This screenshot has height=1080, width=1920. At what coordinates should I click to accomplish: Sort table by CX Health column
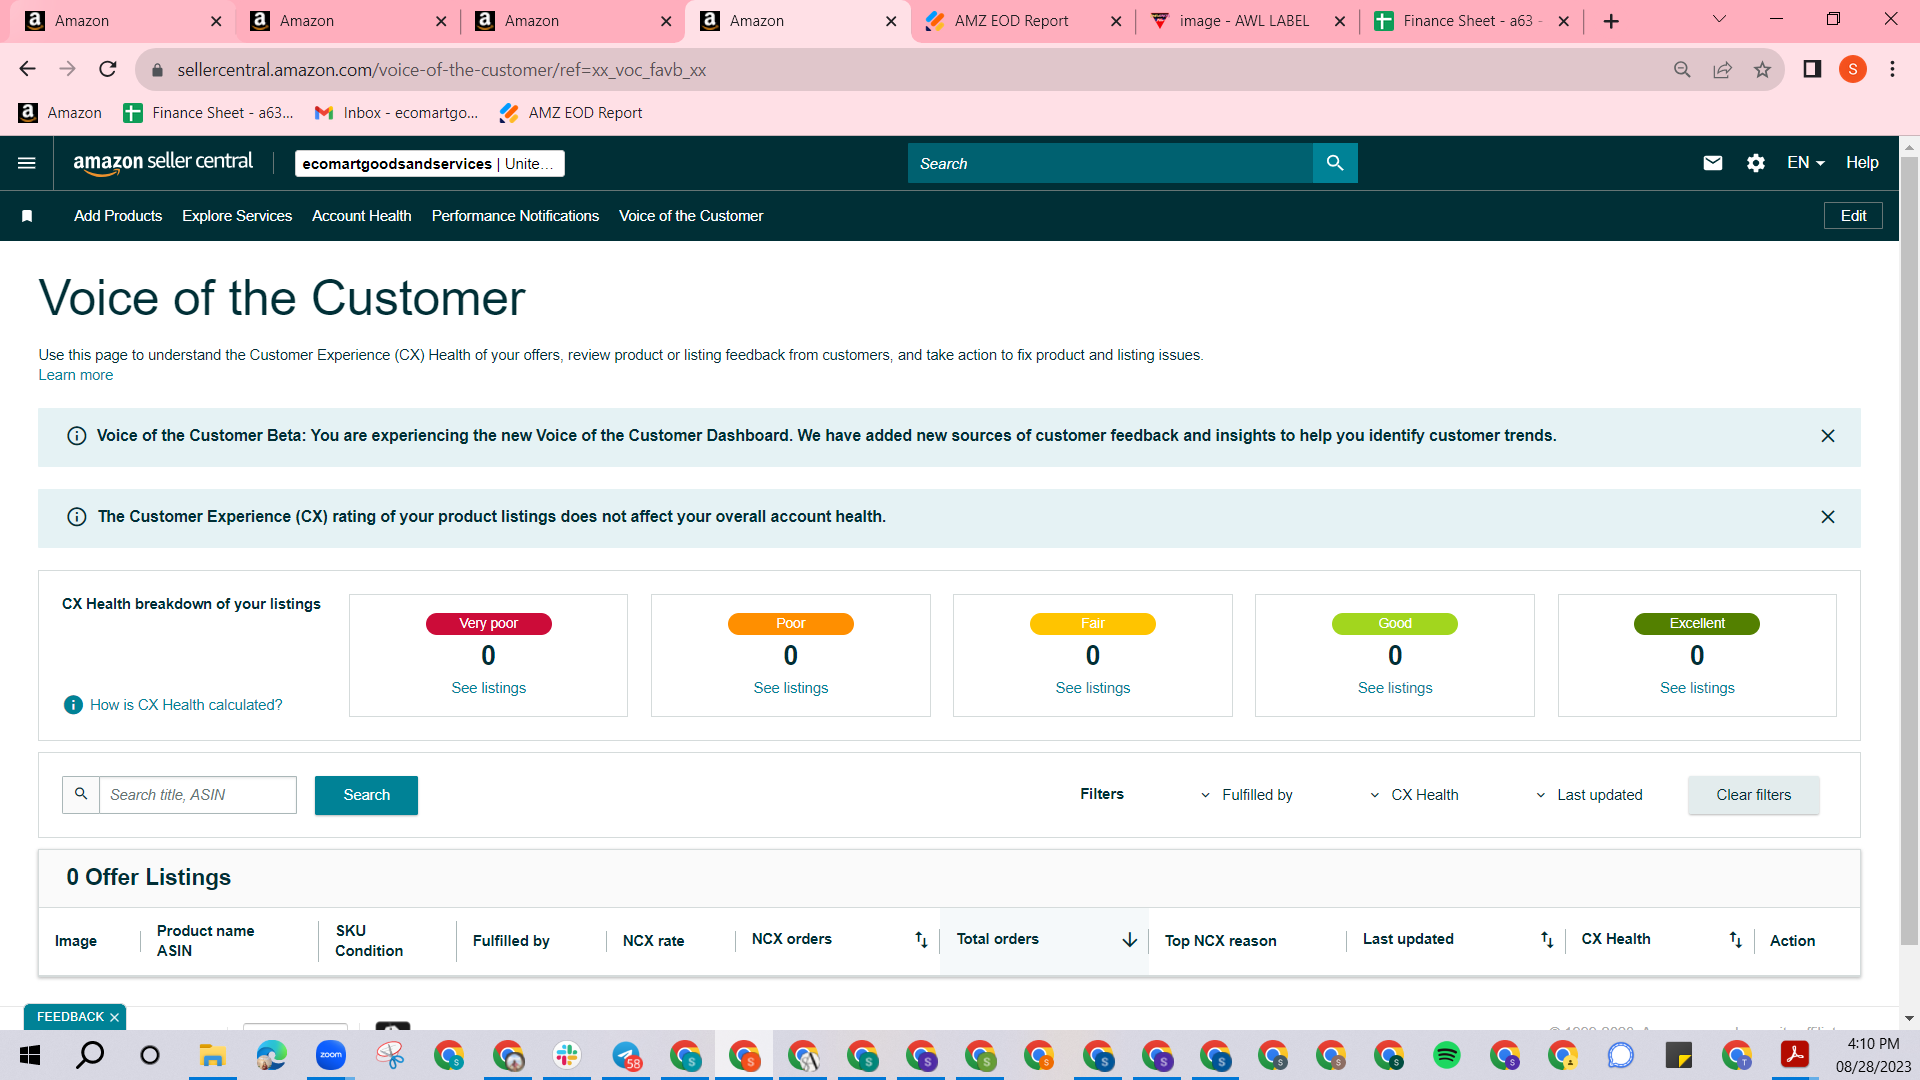(x=1736, y=940)
